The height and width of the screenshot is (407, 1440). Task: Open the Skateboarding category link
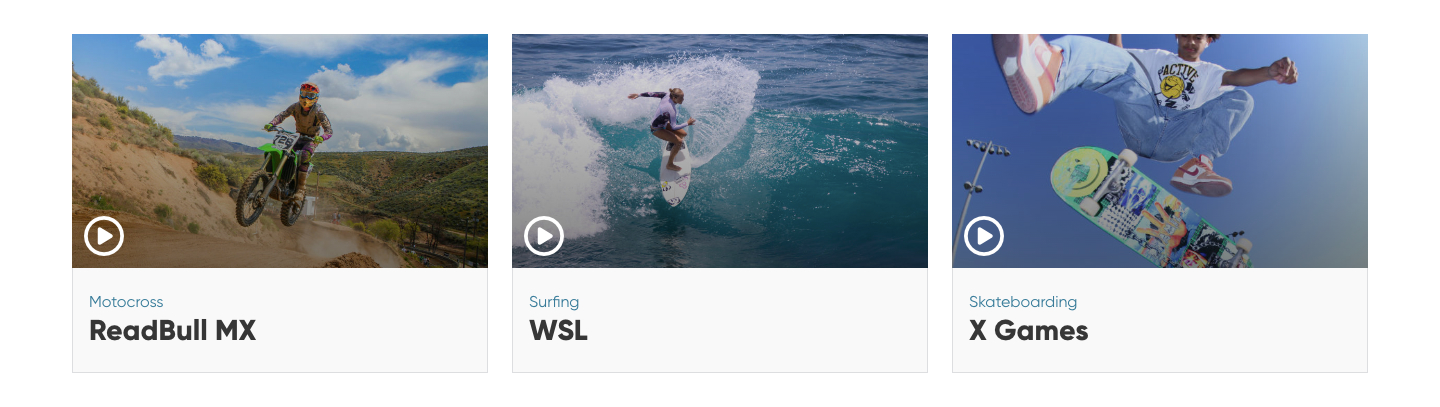point(1023,302)
